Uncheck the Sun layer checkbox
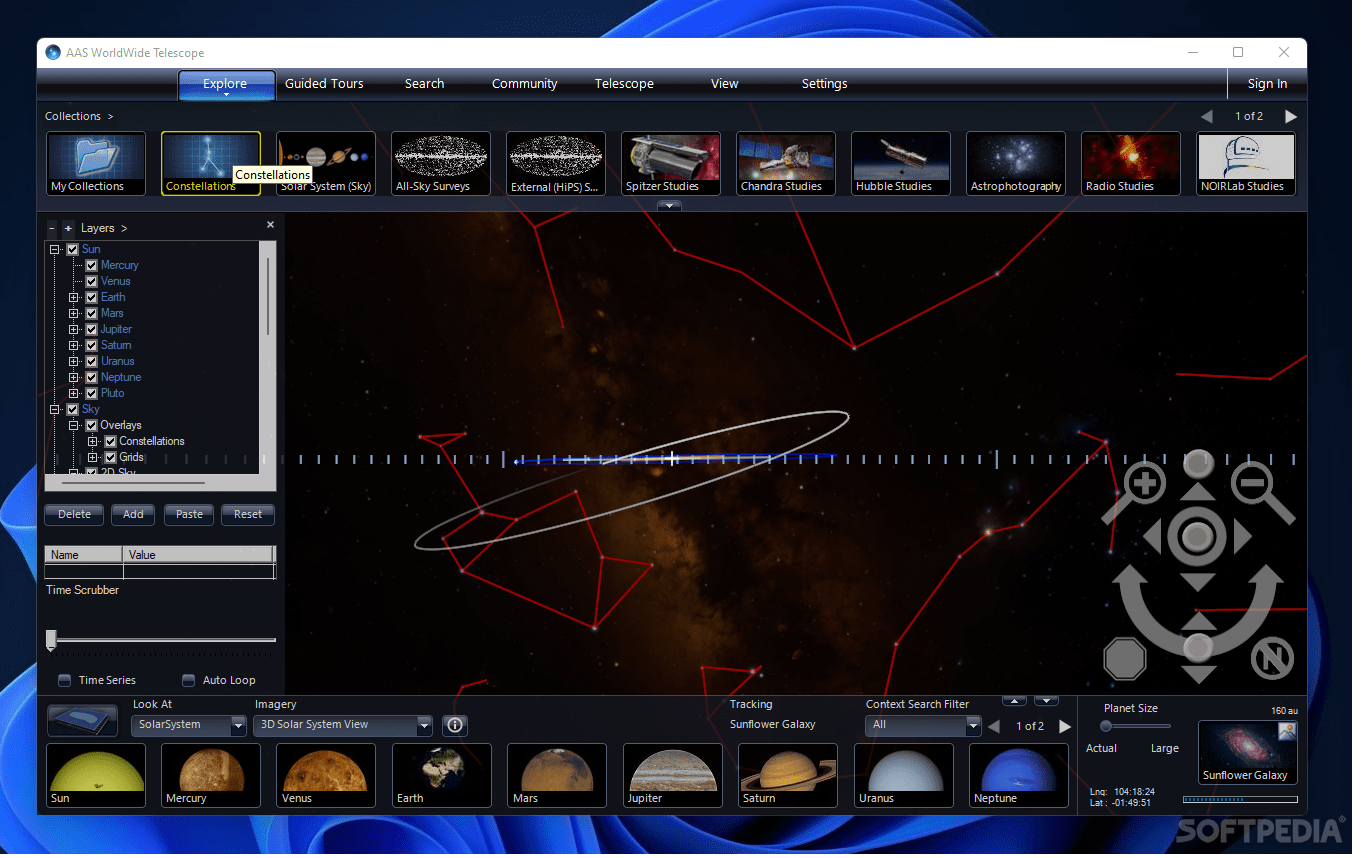This screenshot has height=858, width=1361. click(x=73, y=250)
